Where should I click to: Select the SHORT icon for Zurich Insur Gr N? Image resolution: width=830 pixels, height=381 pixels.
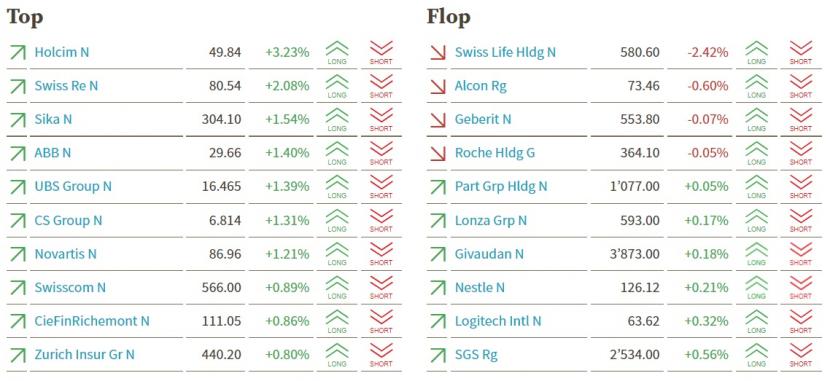pyautogui.click(x=381, y=355)
